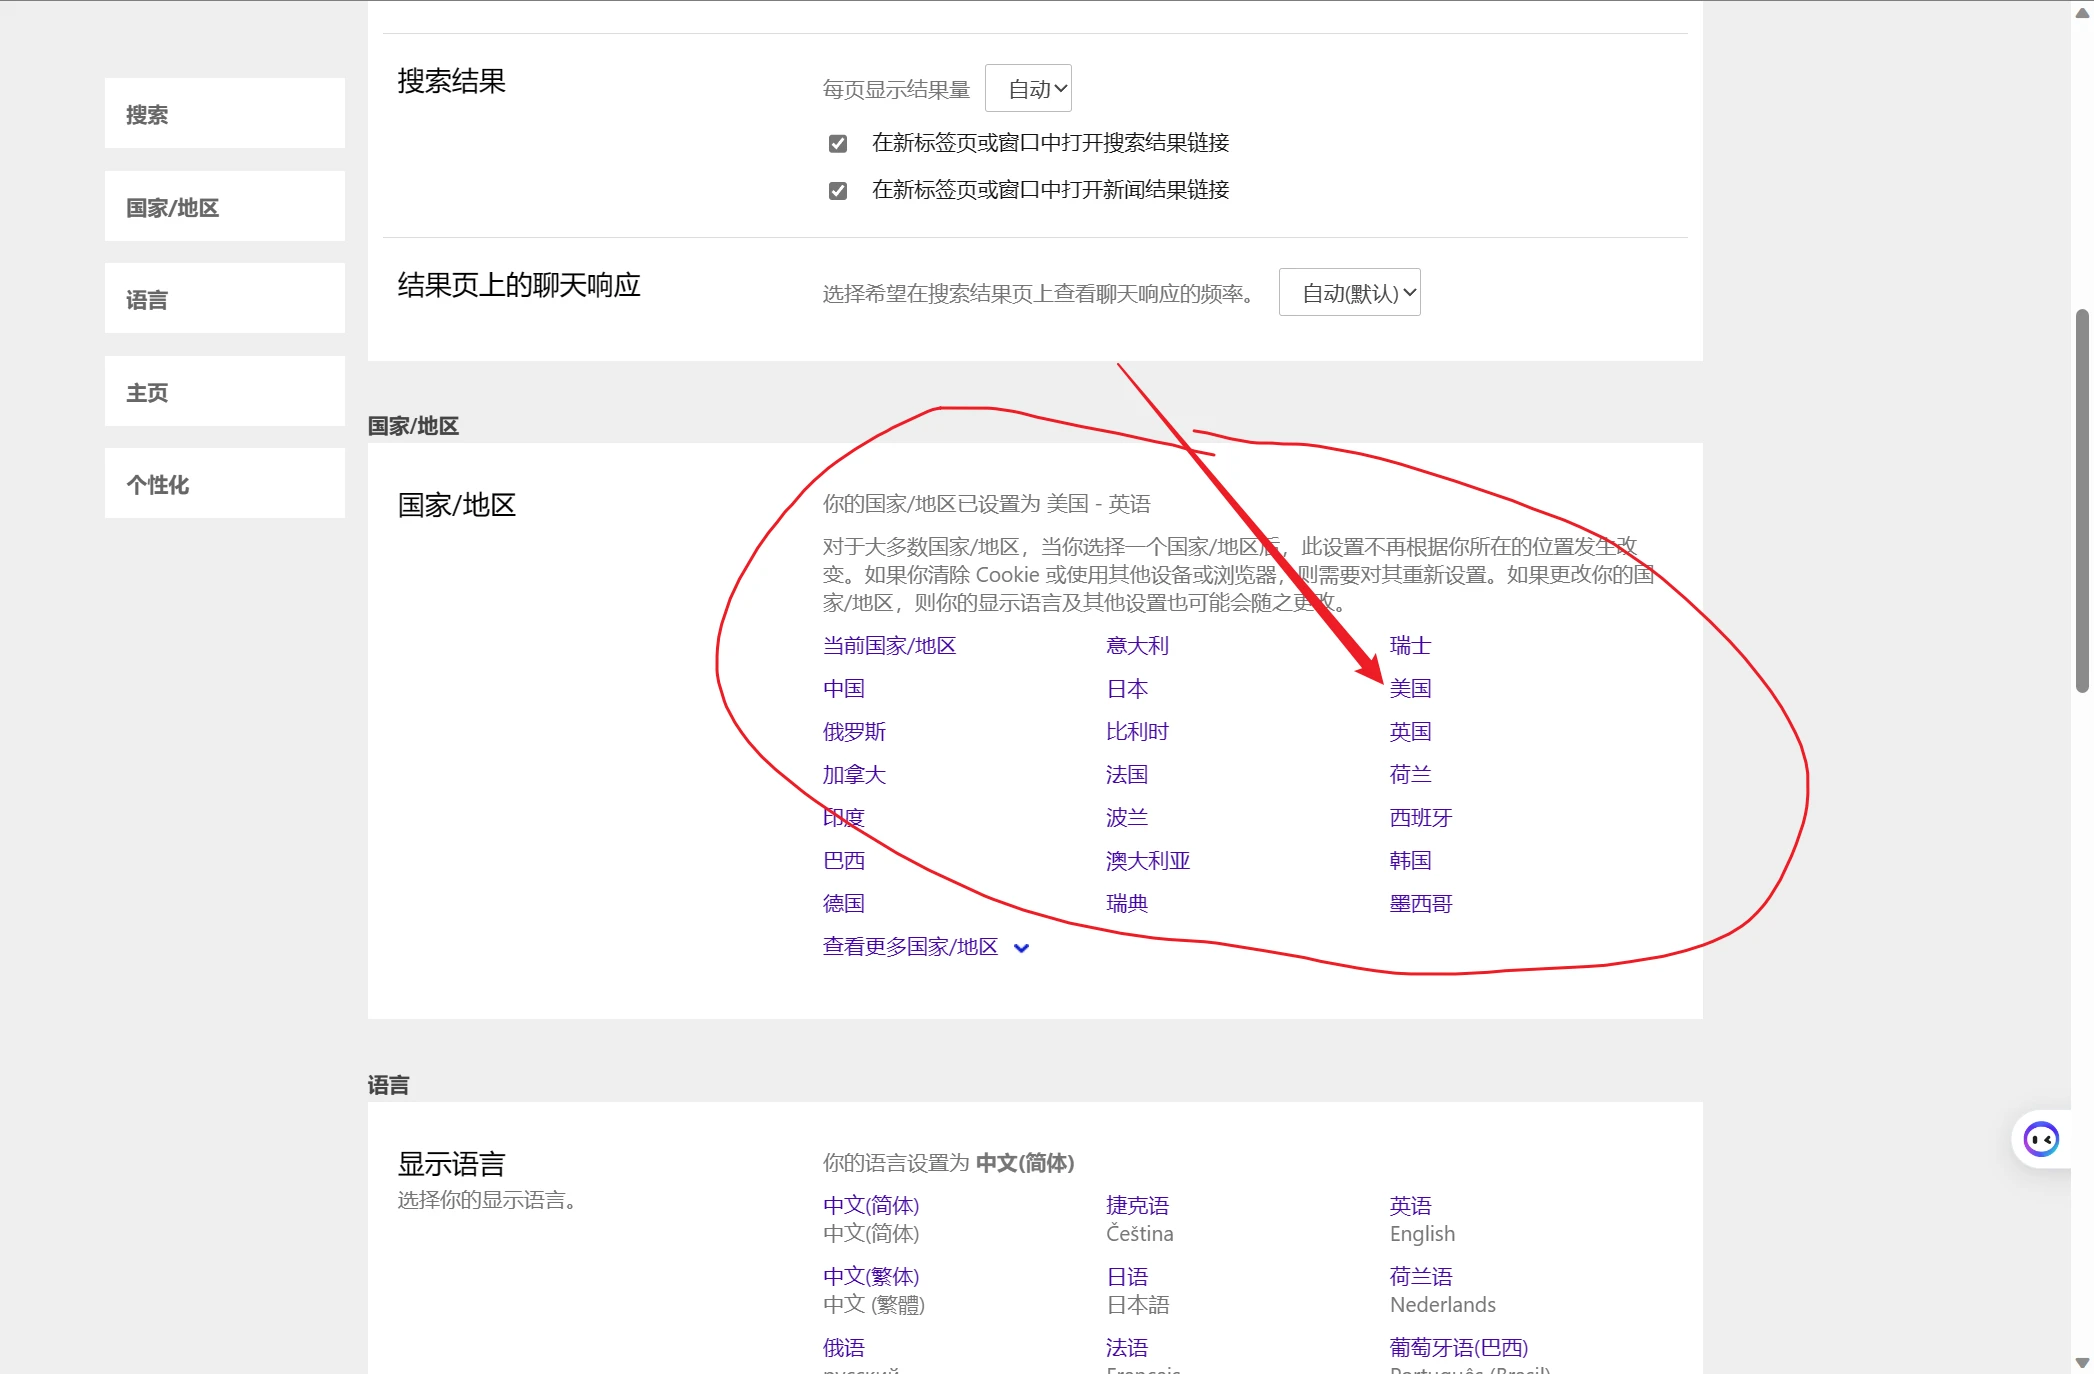Choose 印度 from the country list
Screen dimensions: 2094x1374
[x=844, y=818]
